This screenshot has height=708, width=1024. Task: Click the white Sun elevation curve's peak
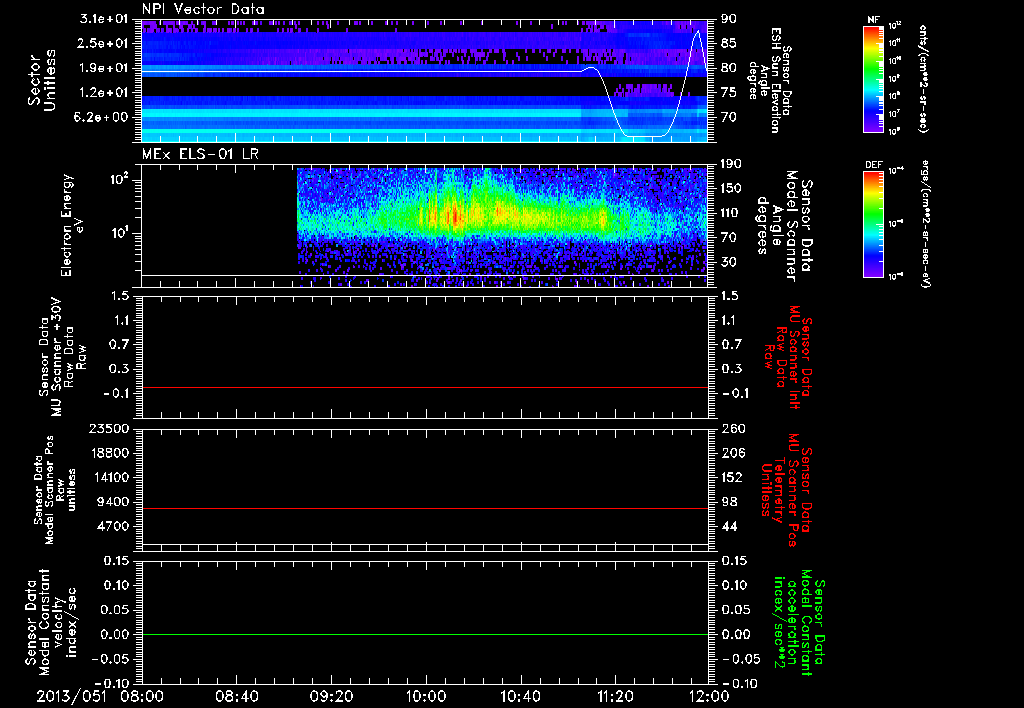(x=698, y=30)
